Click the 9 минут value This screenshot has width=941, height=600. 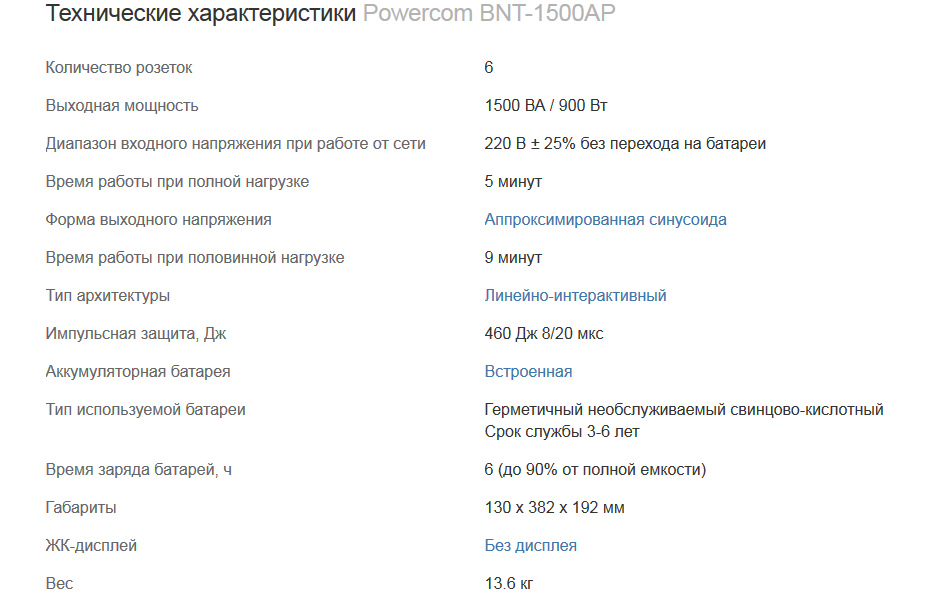pyautogui.click(x=513, y=258)
